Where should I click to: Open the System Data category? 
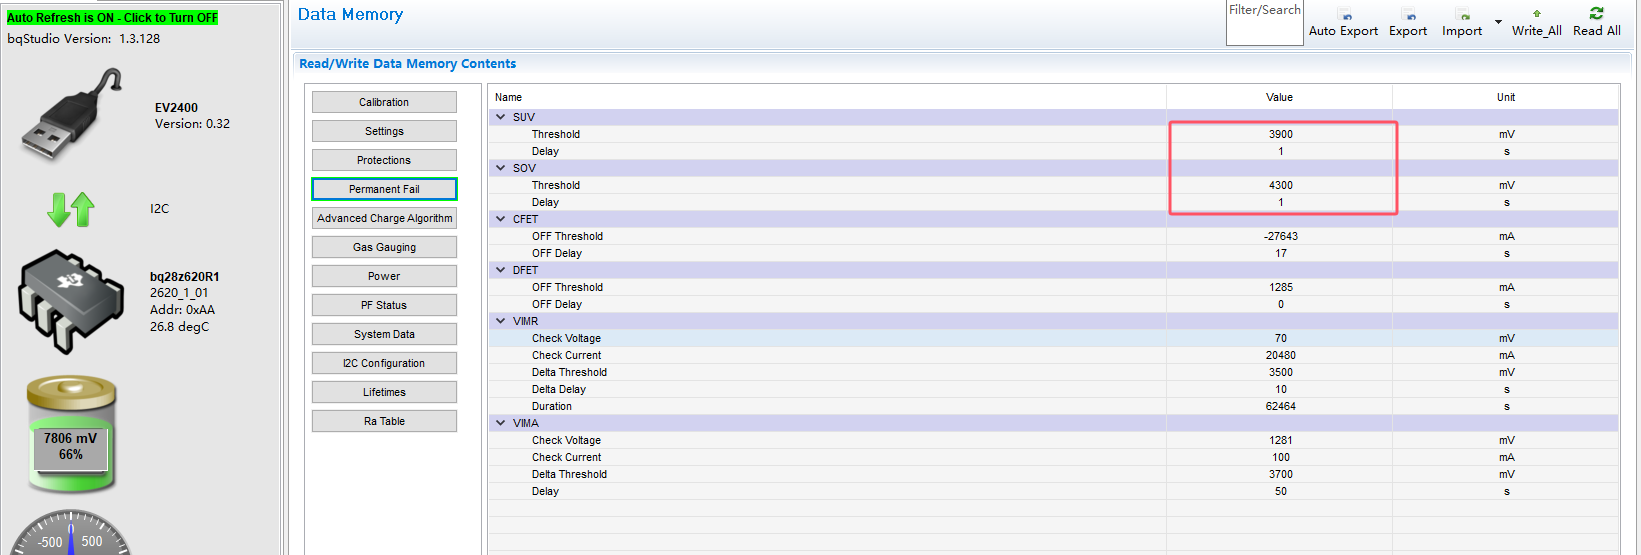point(384,334)
